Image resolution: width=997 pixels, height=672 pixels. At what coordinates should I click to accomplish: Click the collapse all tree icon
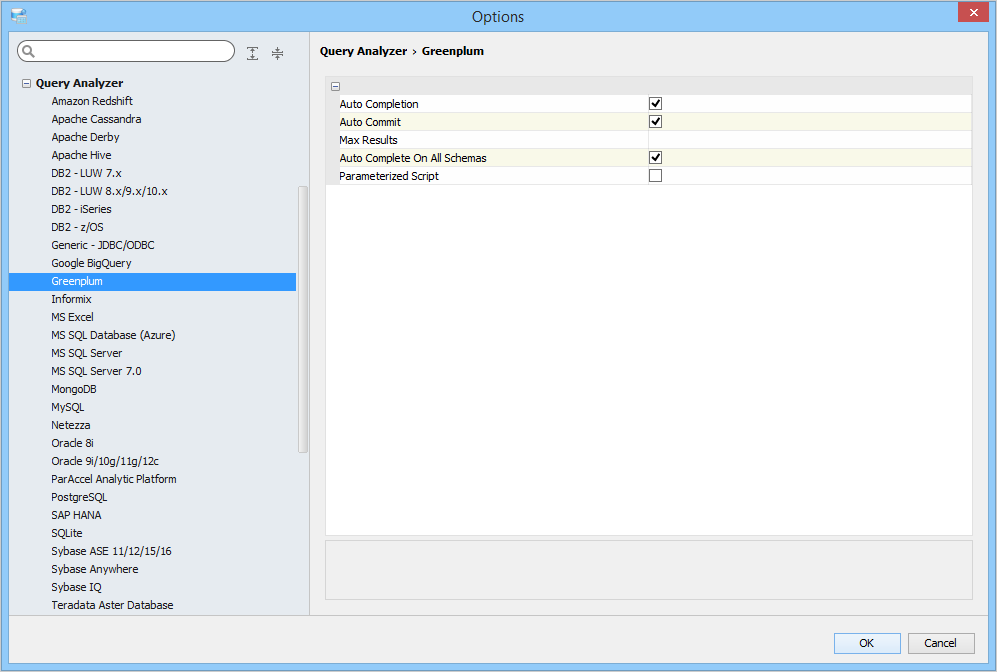[x=277, y=53]
